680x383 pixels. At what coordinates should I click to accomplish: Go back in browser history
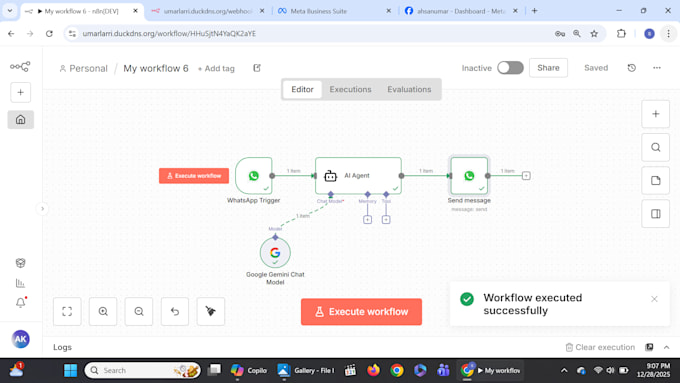(x=11, y=33)
